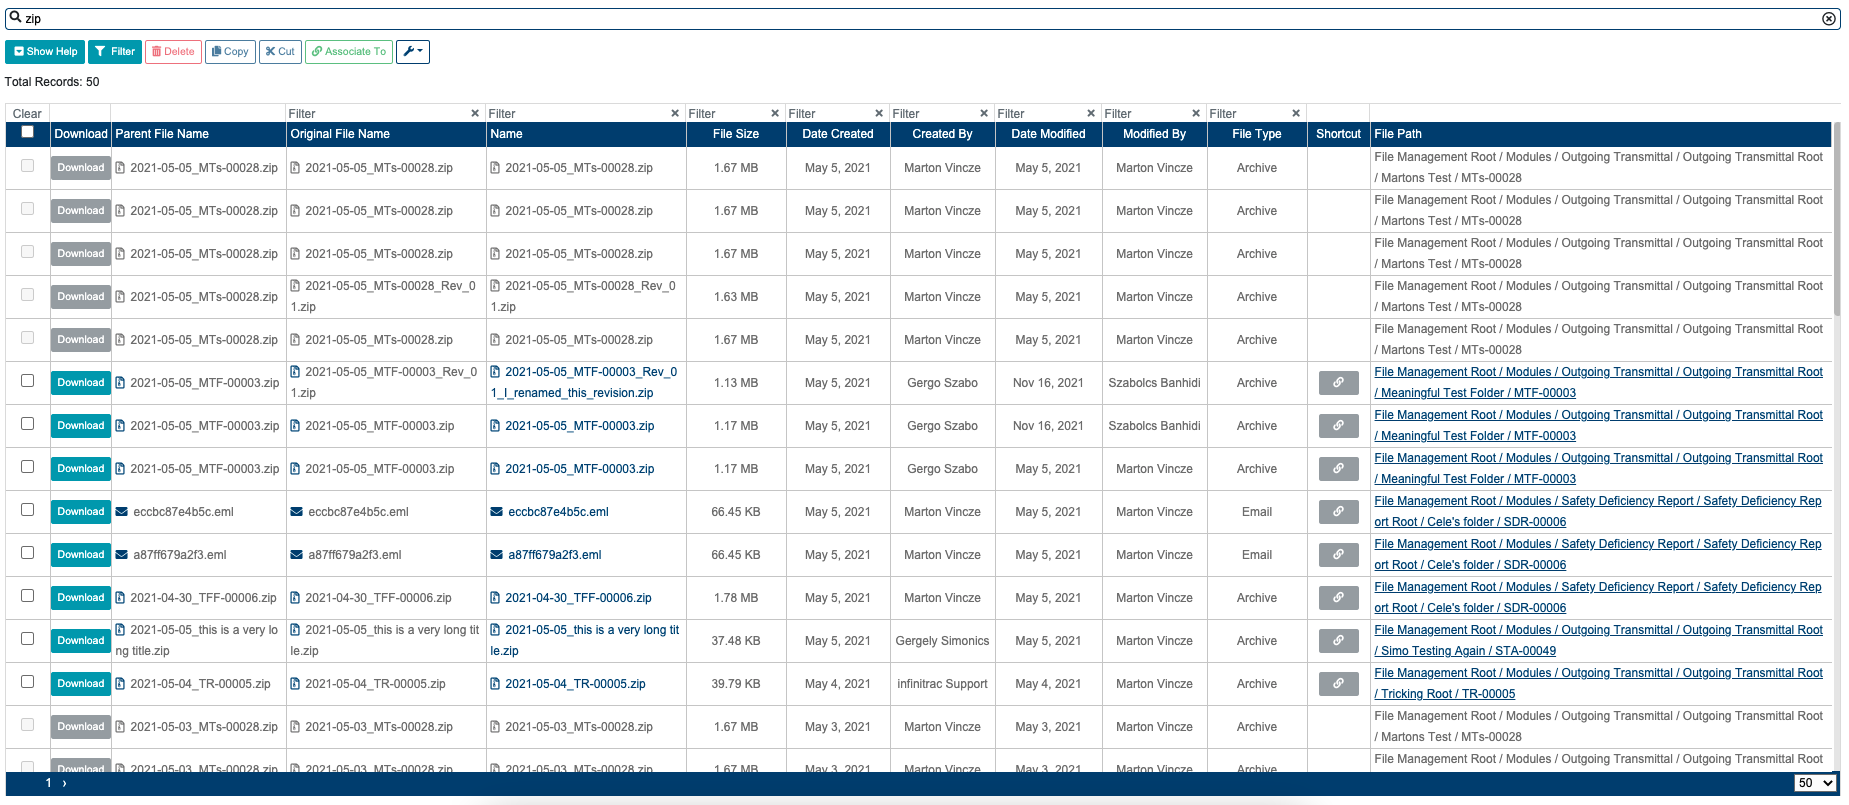Viewport: 1849px width, 805px height.
Task: Open the 2021-05-04_TR-00005.zip name link
Action: (575, 684)
